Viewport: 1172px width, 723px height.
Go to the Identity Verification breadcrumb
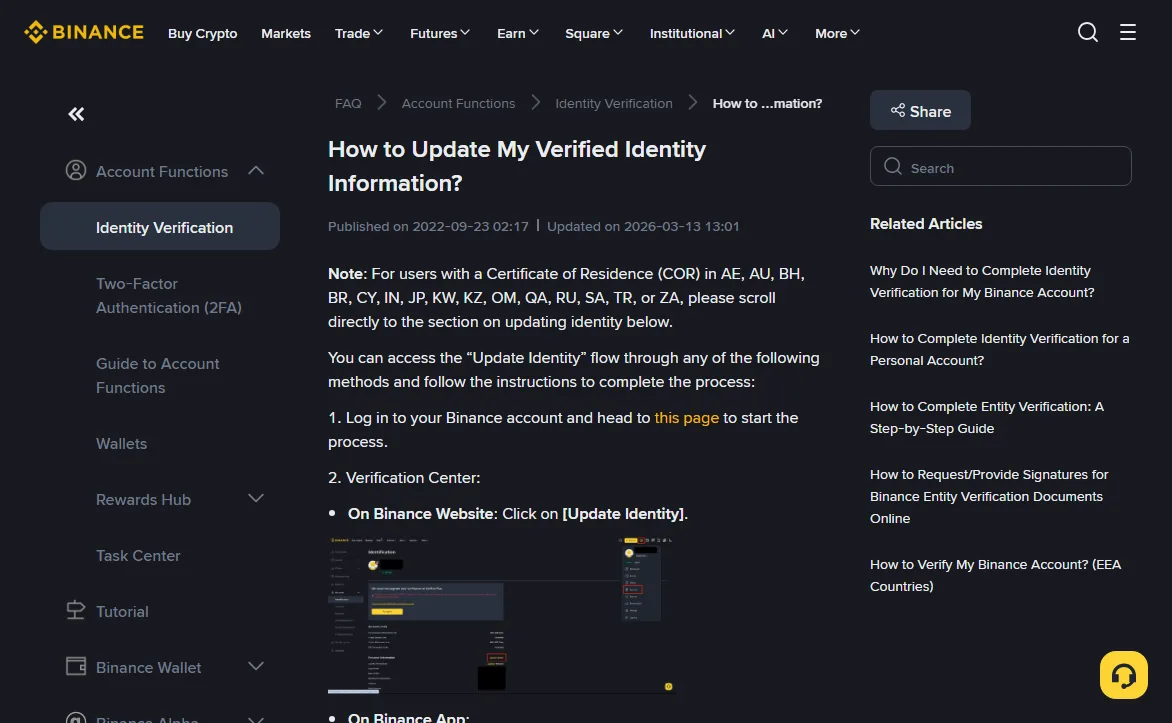614,103
